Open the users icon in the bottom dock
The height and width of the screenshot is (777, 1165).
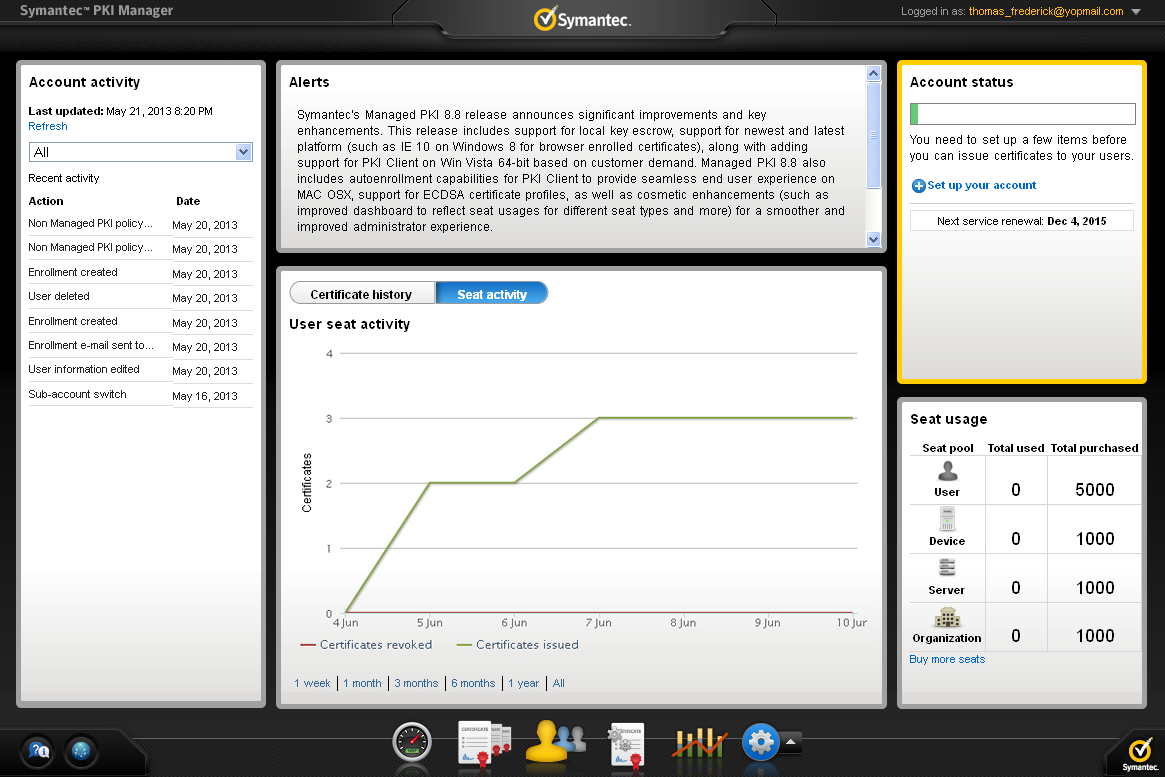click(x=555, y=741)
